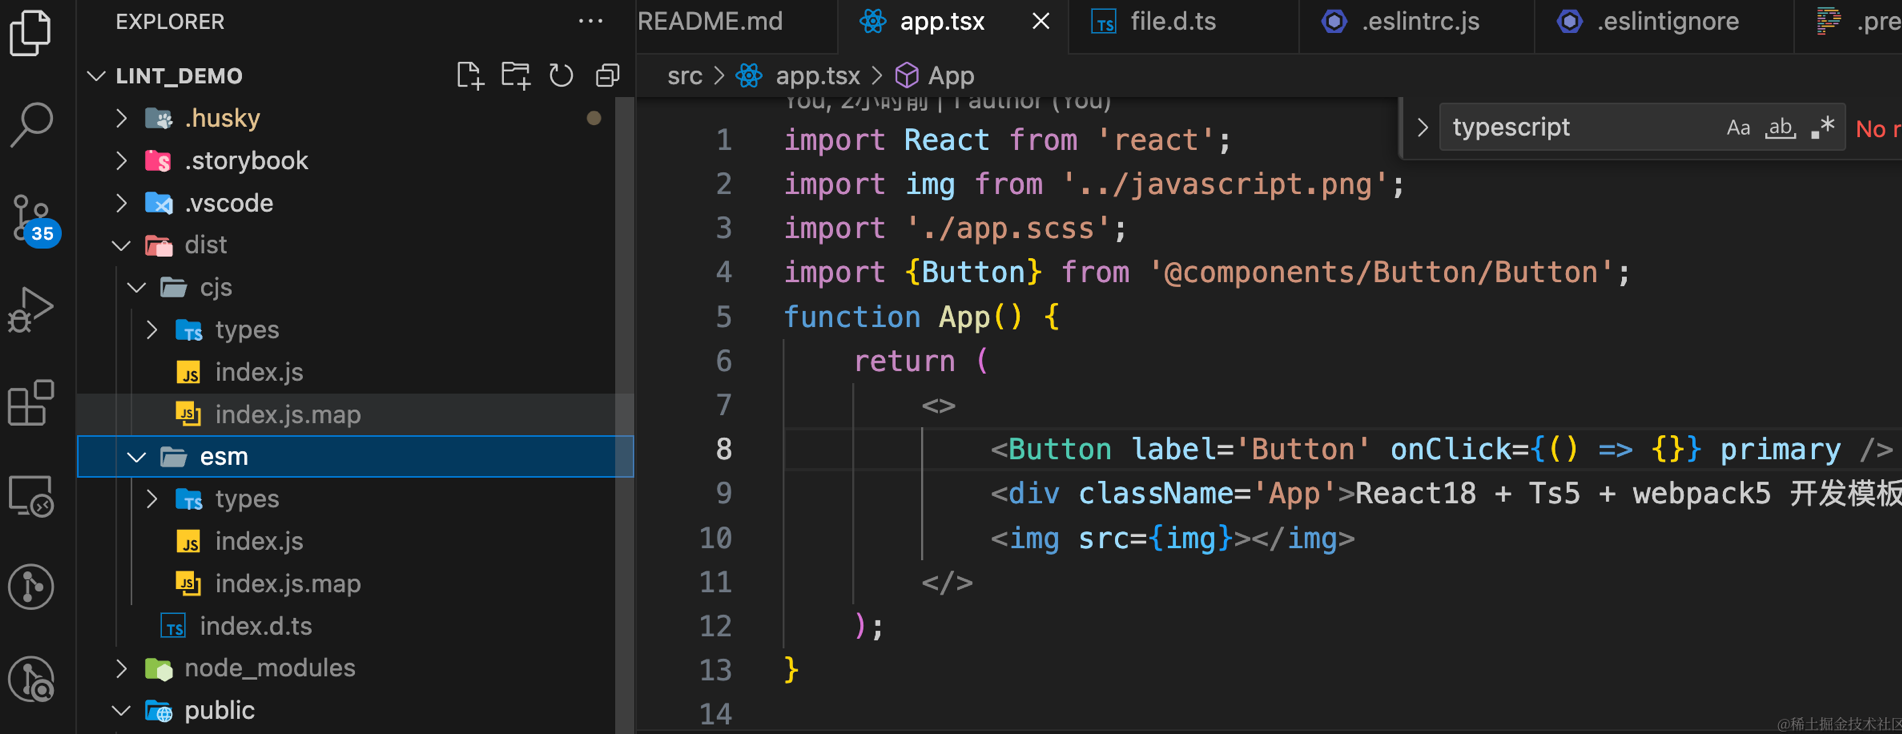Open the Search view in activity bar
The height and width of the screenshot is (734, 1902).
31,125
